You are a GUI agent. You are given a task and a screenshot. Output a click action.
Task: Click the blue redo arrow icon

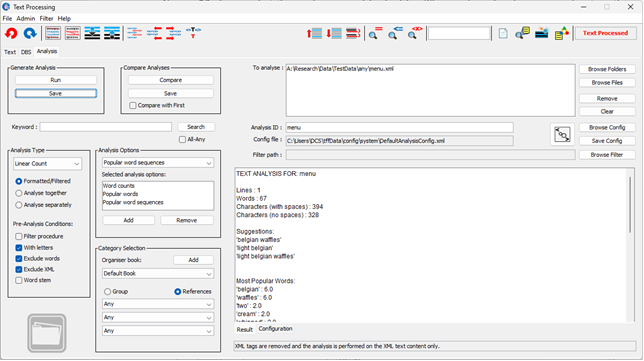click(30, 33)
